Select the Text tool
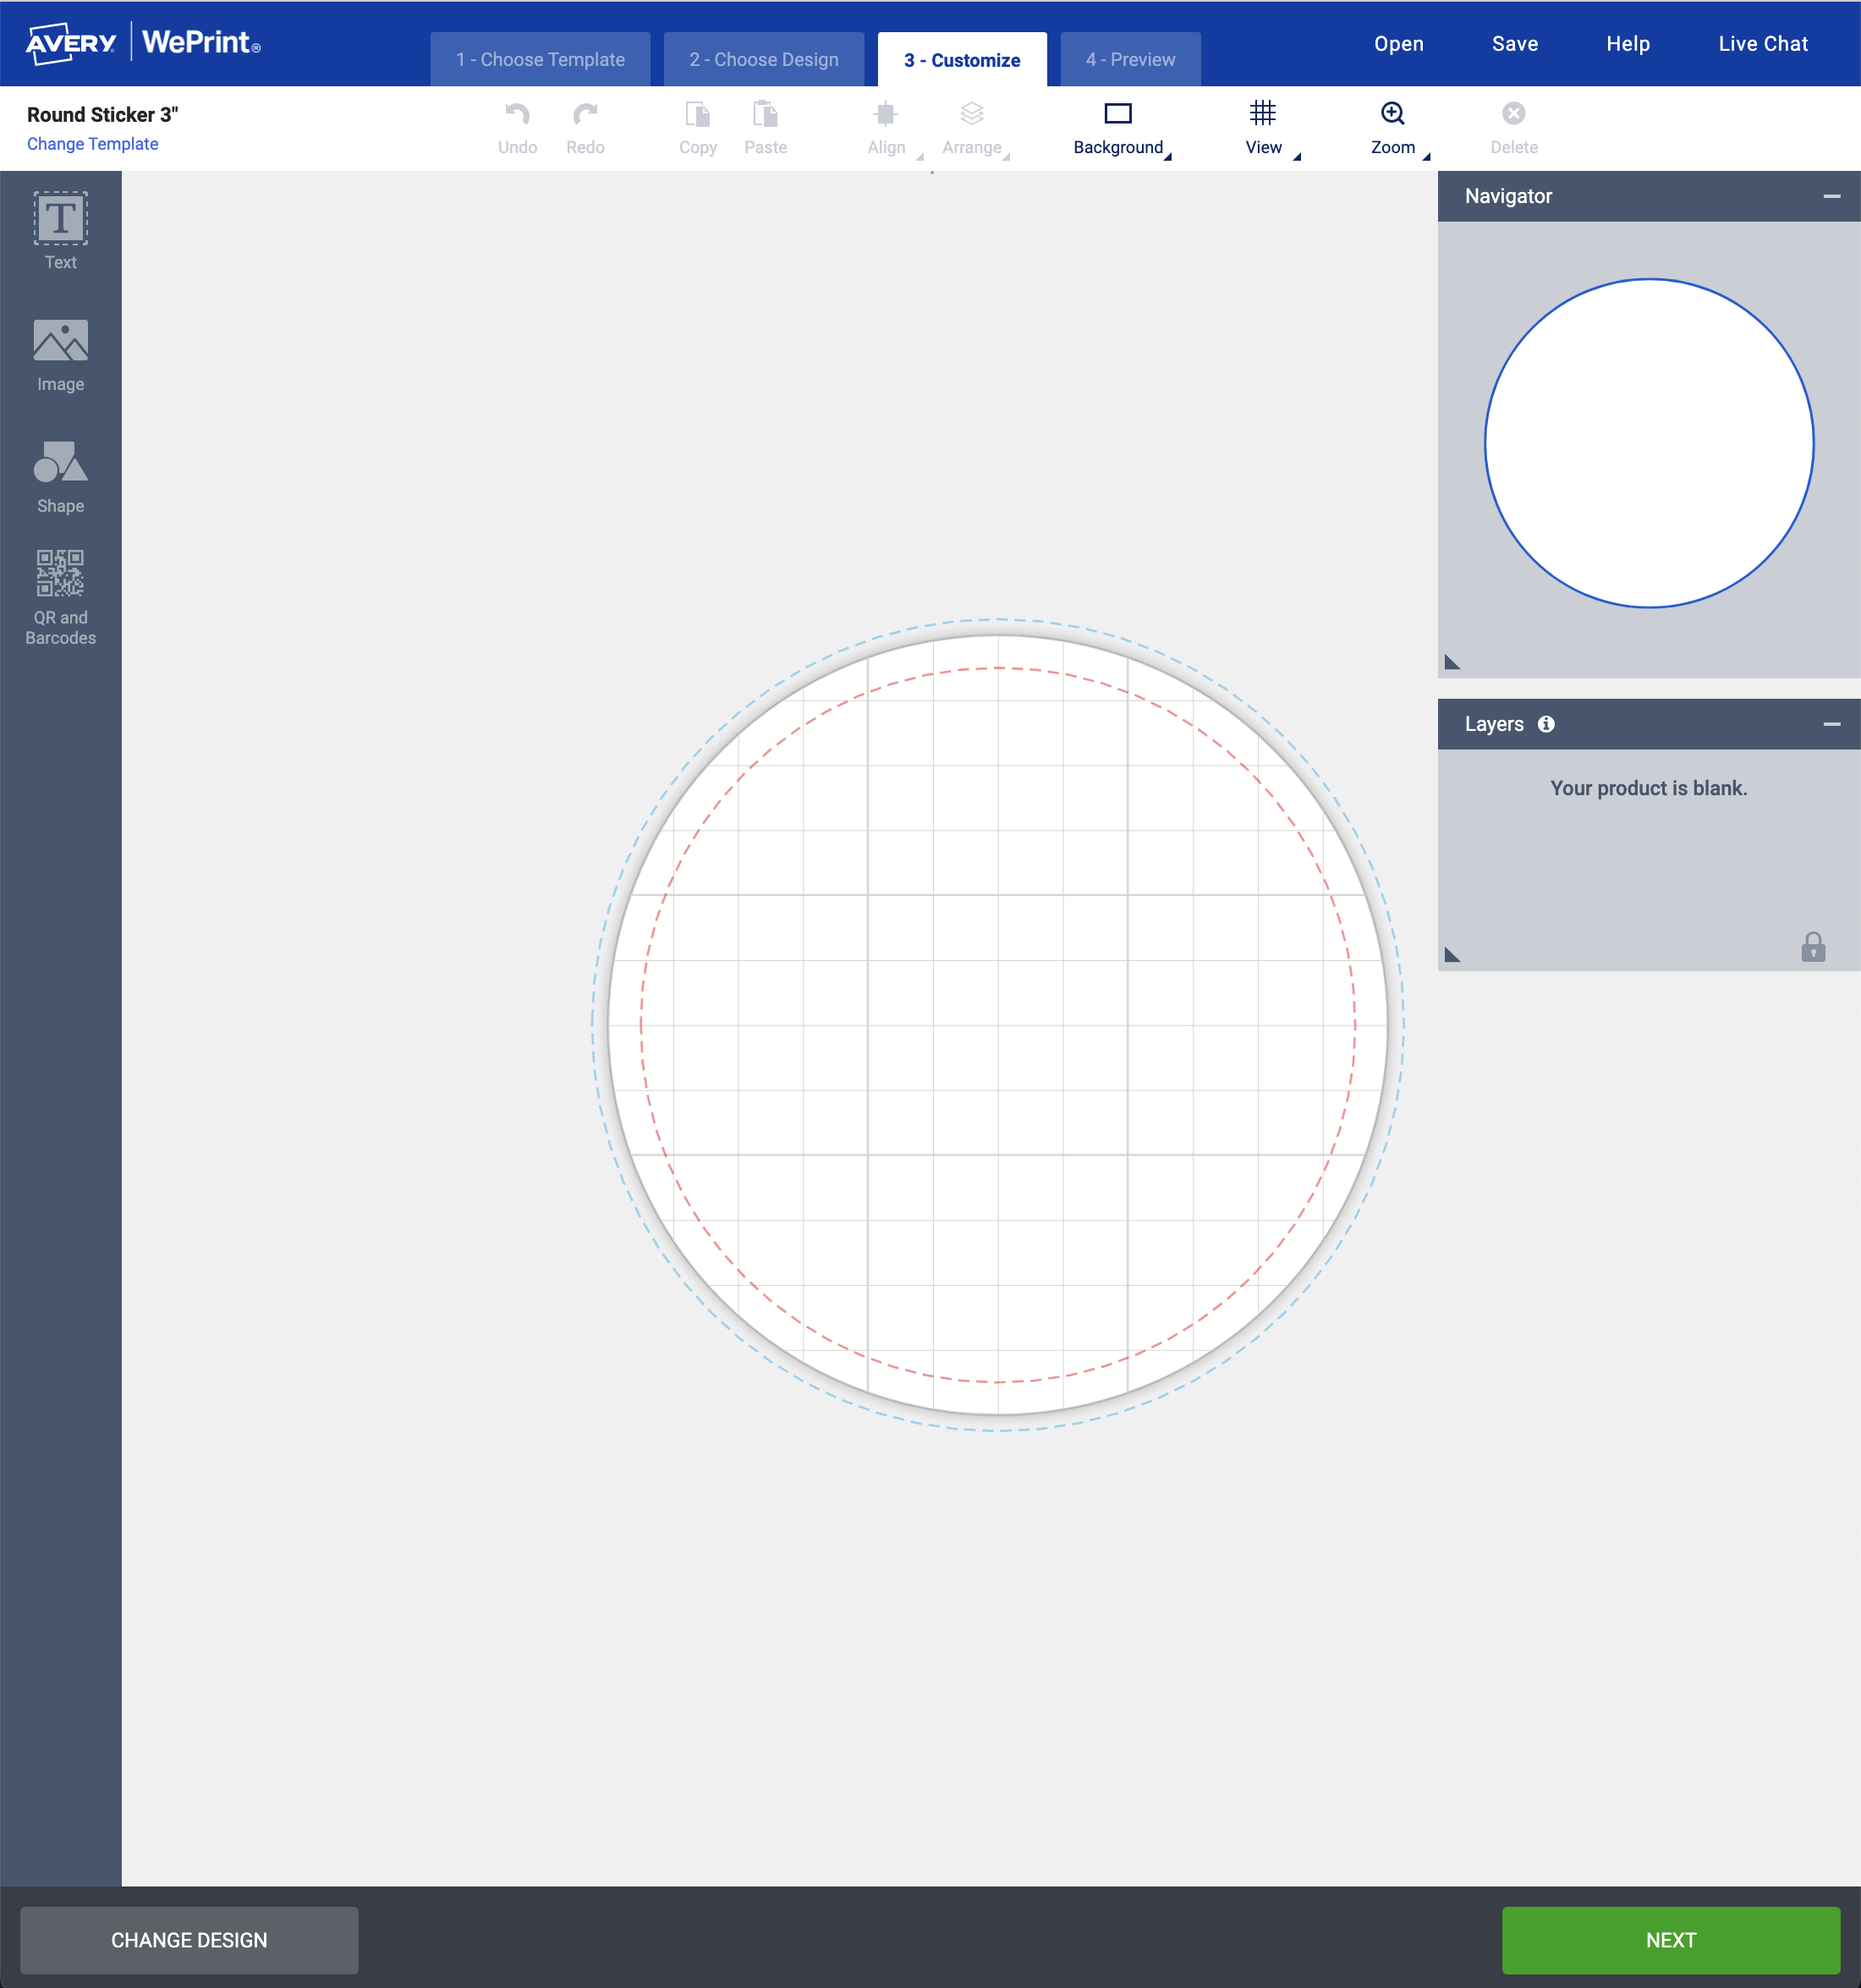Image resolution: width=1861 pixels, height=1988 pixels. tap(60, 228)
